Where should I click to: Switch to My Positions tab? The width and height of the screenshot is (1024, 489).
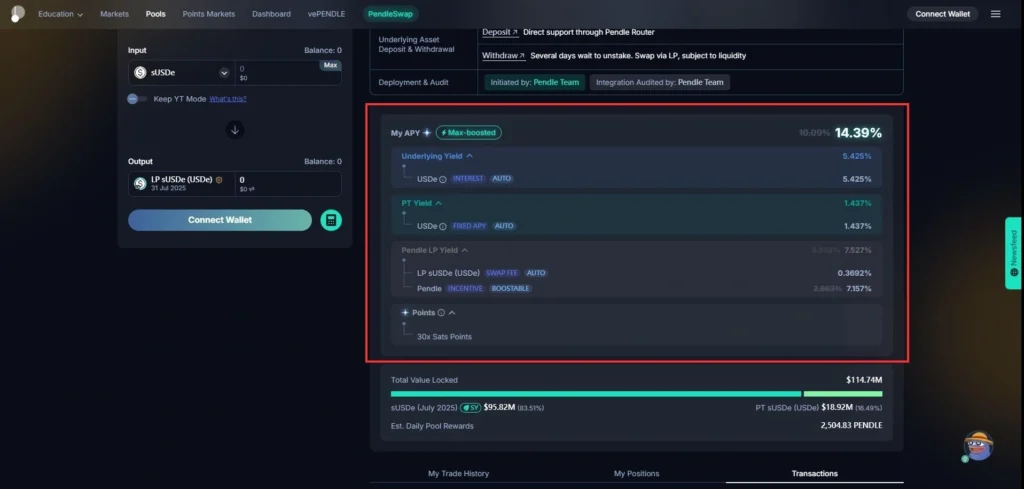636,473
